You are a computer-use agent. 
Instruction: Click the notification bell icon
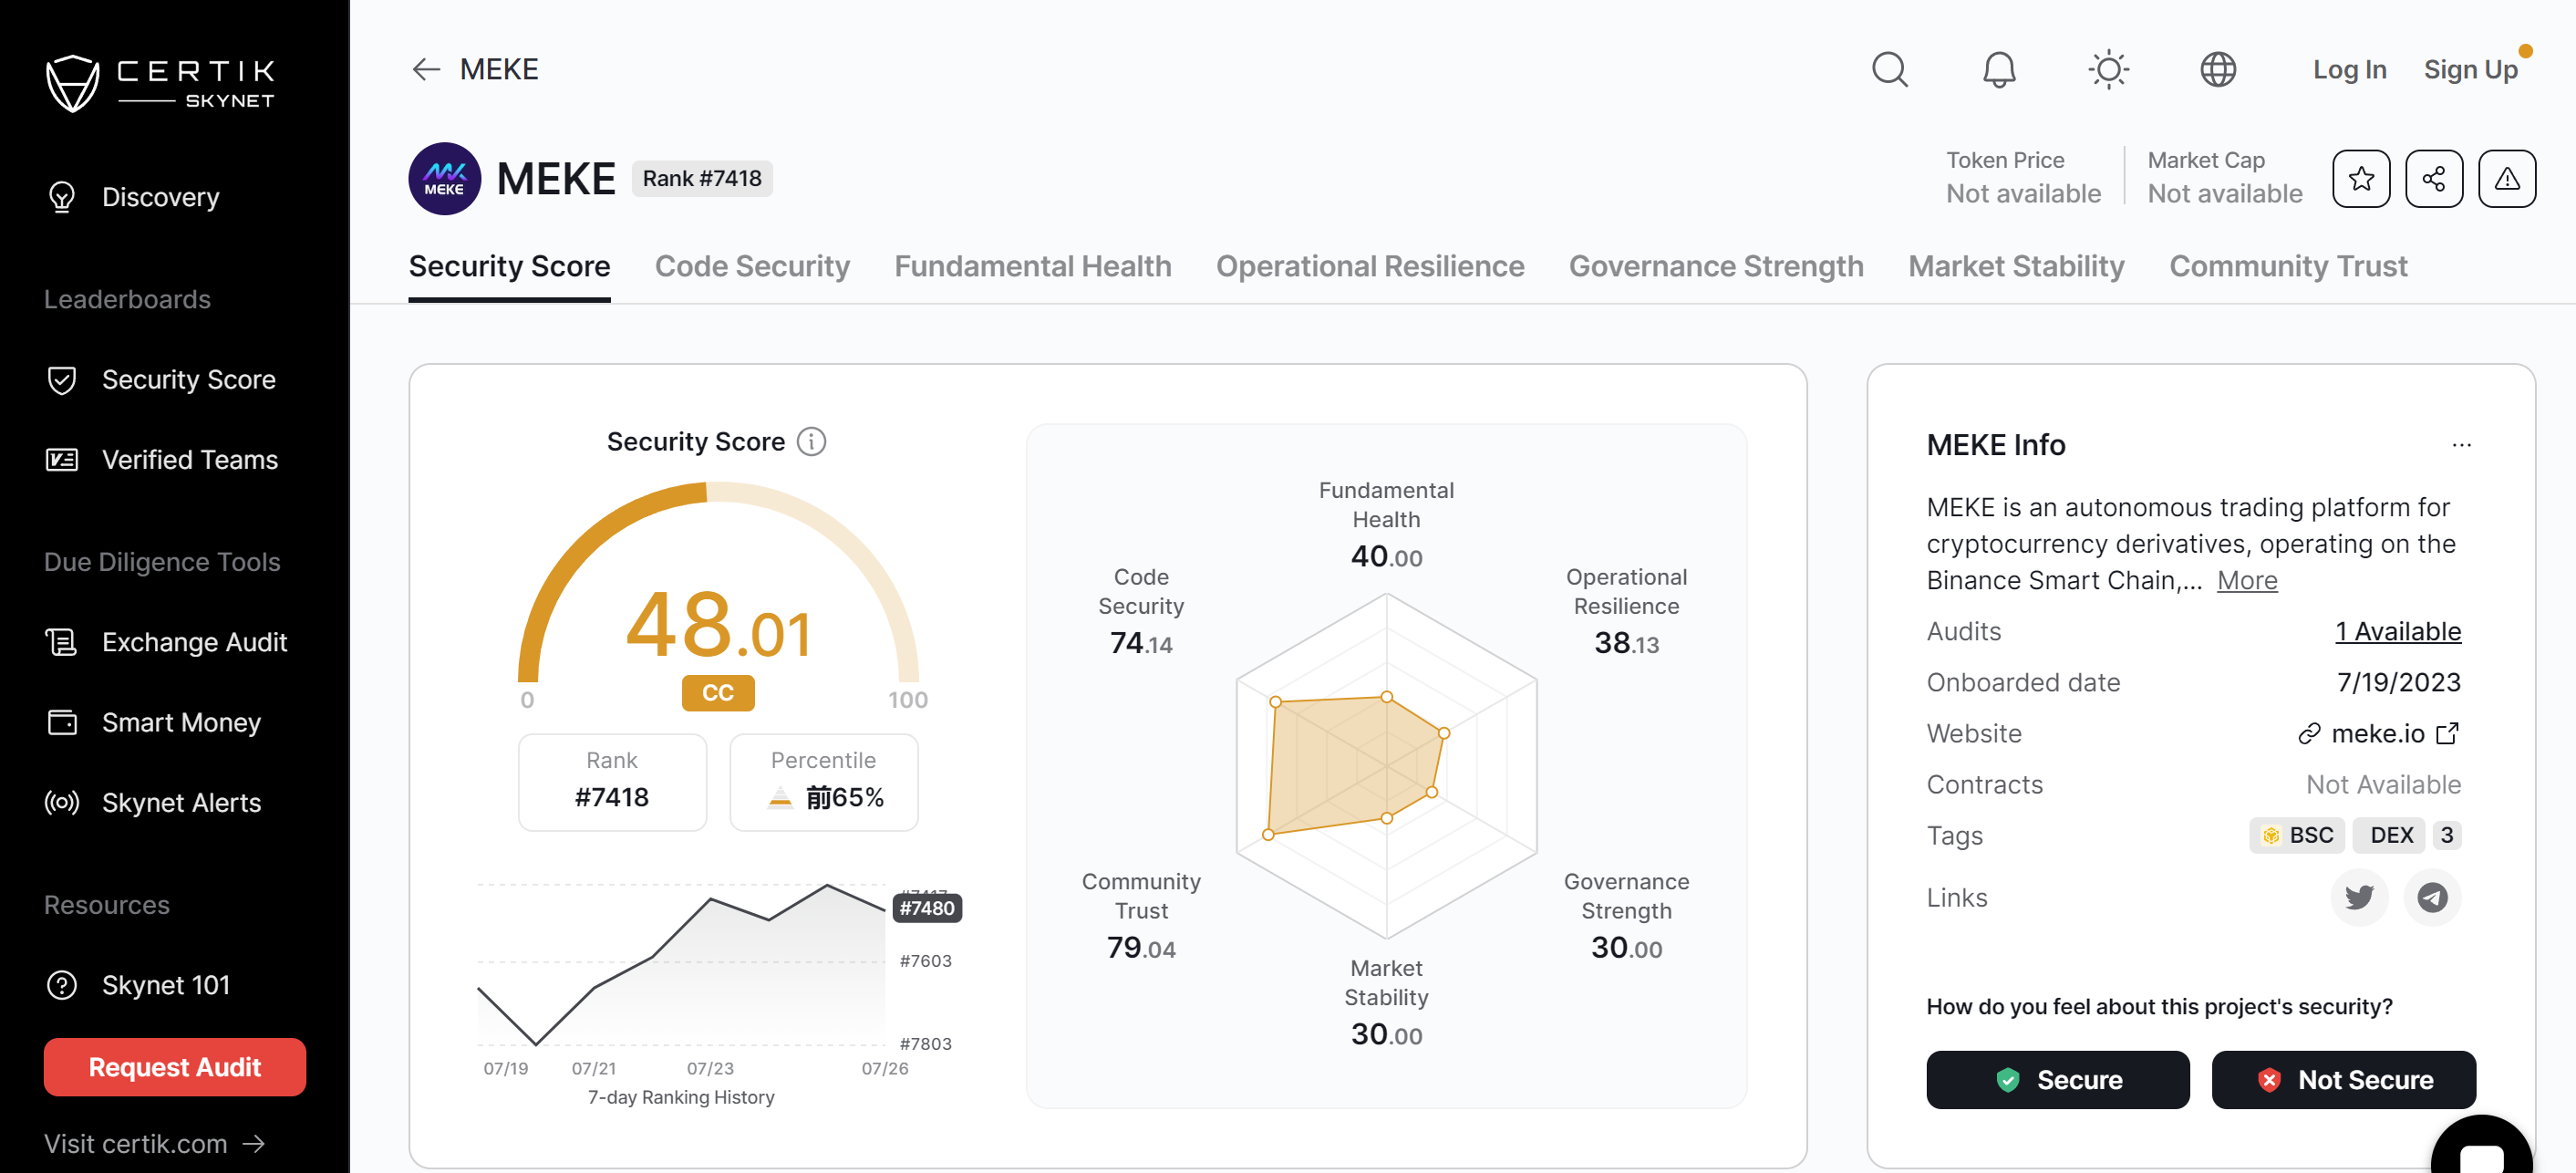1998,69
